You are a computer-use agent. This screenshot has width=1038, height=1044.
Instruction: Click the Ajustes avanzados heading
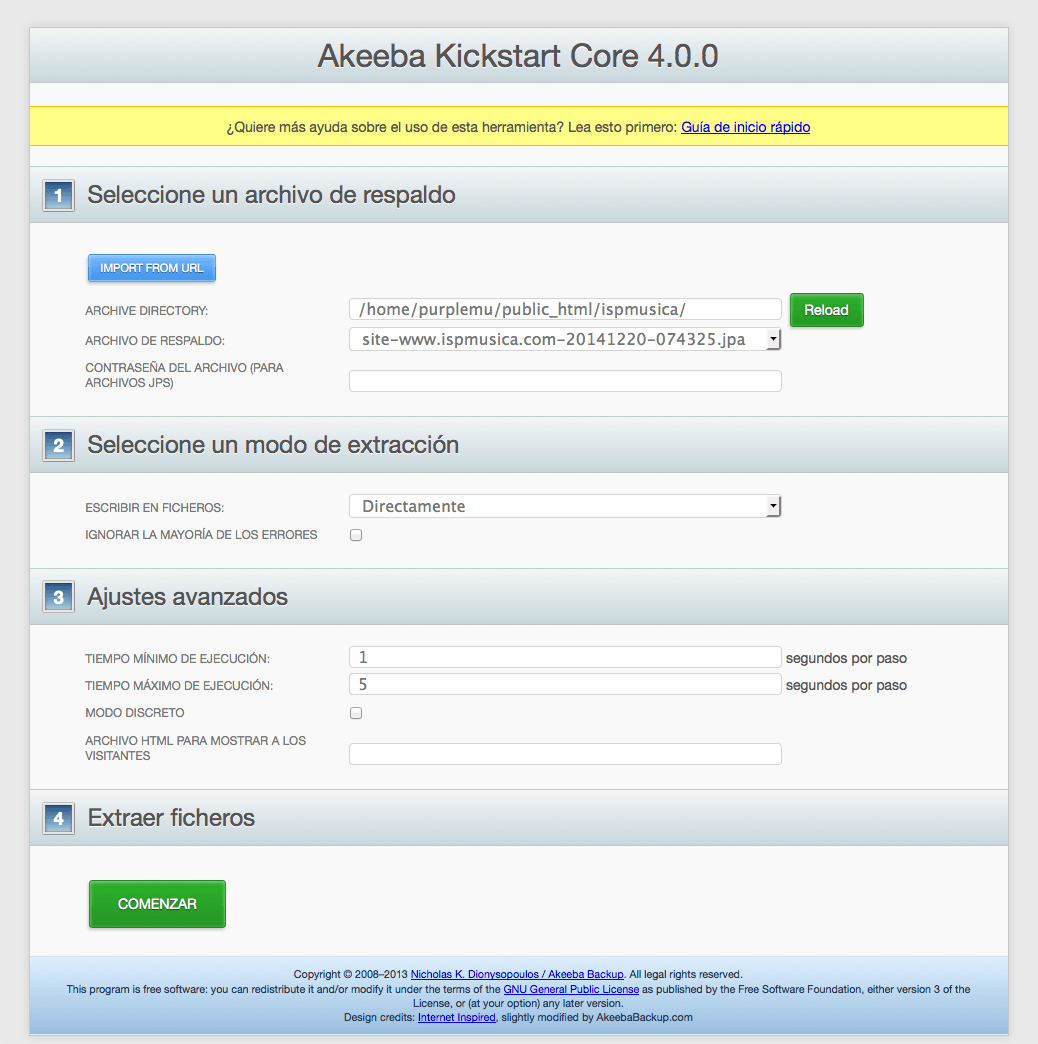187,597
